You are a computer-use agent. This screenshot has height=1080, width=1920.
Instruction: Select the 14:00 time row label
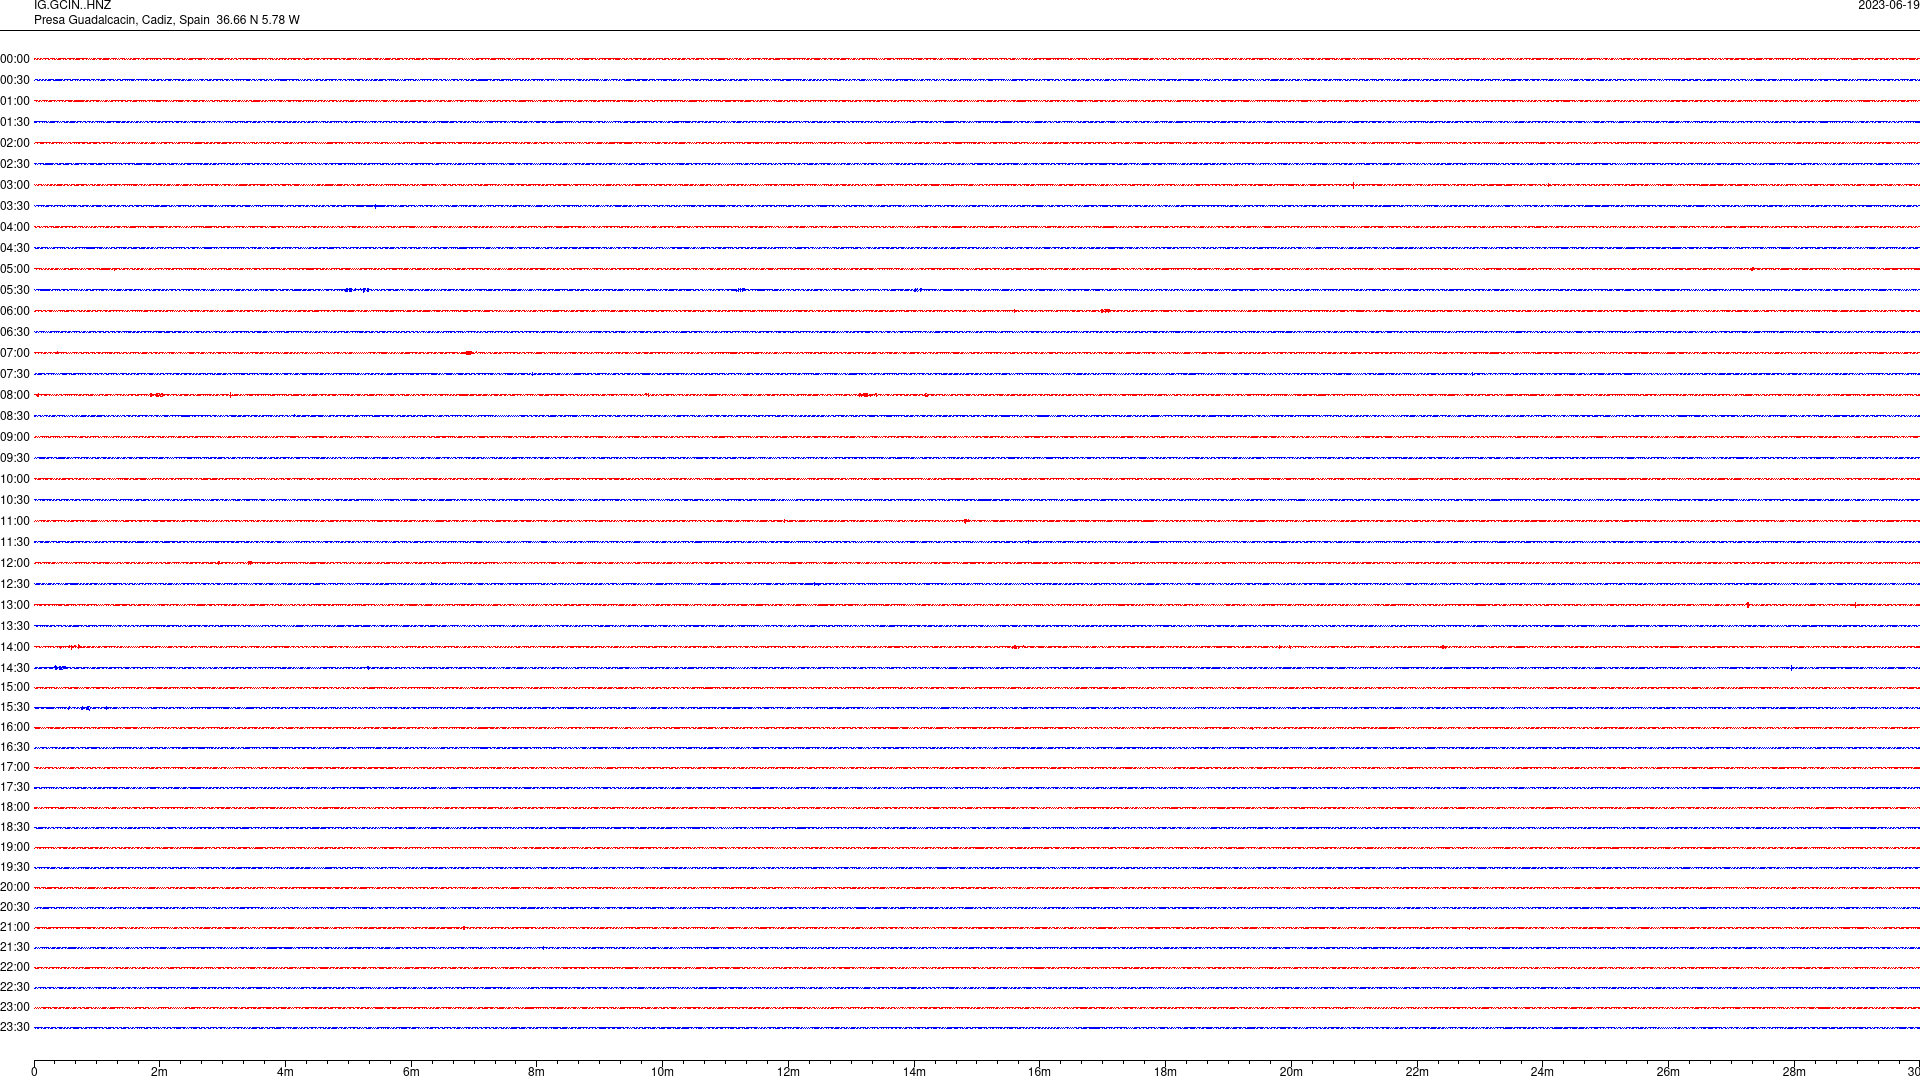point(15,647)
